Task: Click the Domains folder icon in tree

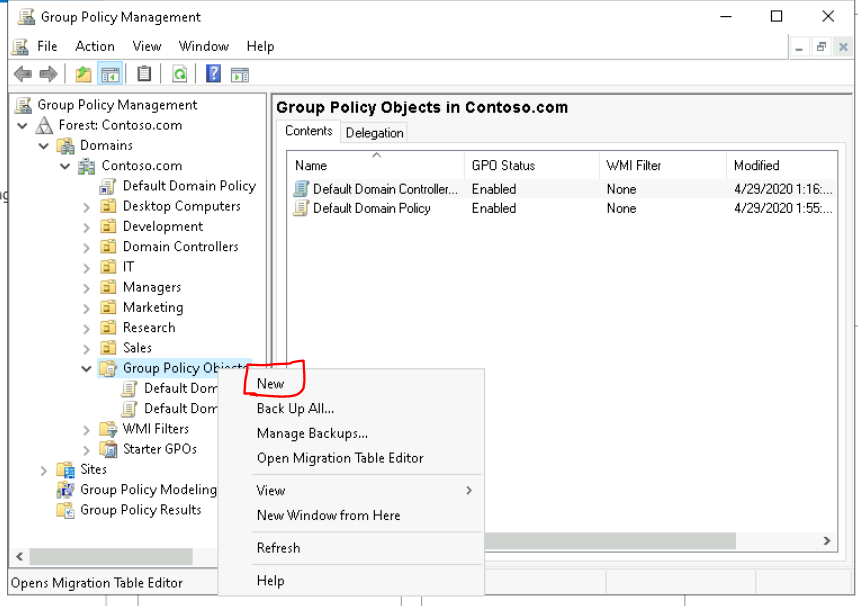Action: point(66,146)
